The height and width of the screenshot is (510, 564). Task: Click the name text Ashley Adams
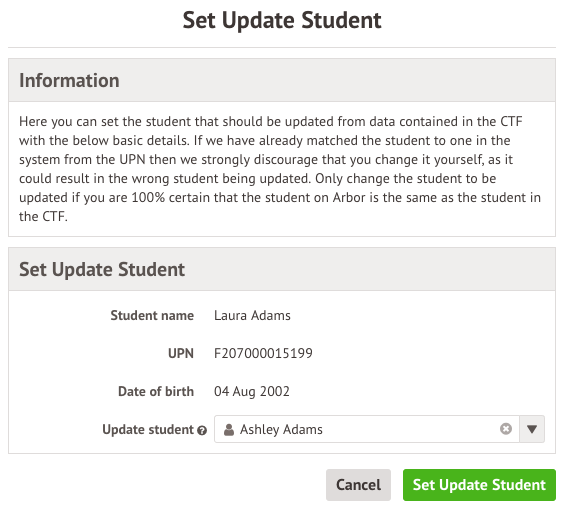pyautogui.click(x=281, y=429)
